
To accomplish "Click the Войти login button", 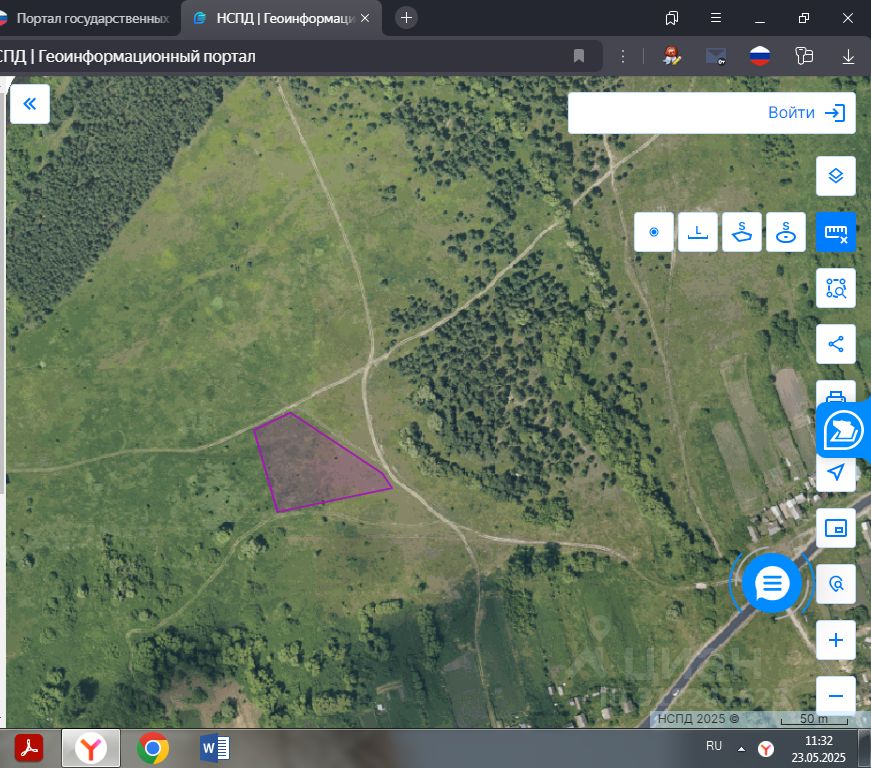I will [806, 113].
